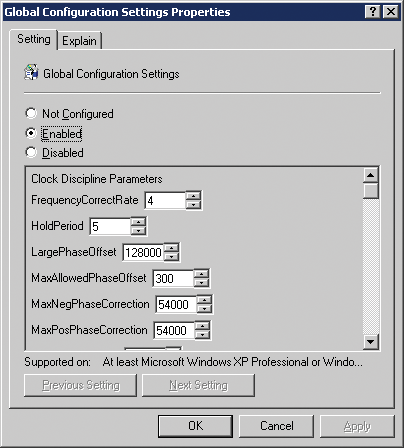Increase MaxNegPhaseCorrection with the up spinner

pos(204,300)
